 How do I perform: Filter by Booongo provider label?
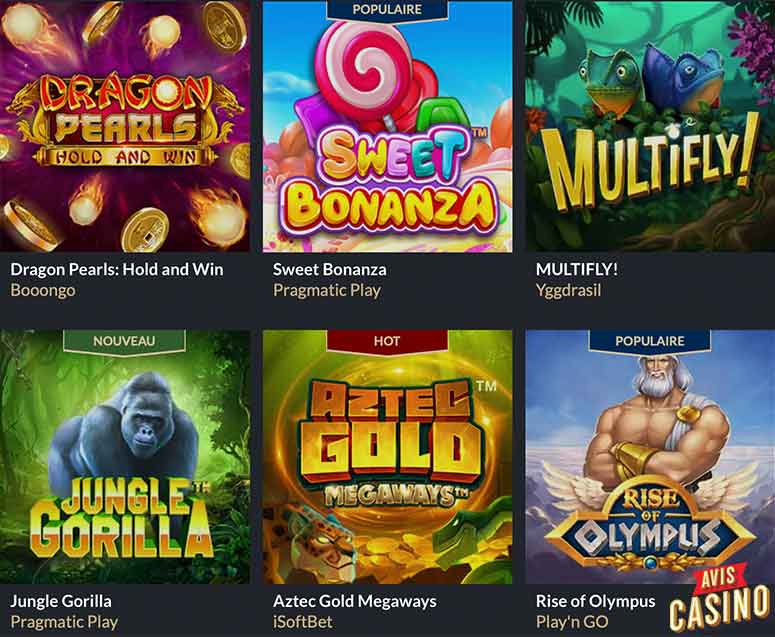click(x=43, y=290)
